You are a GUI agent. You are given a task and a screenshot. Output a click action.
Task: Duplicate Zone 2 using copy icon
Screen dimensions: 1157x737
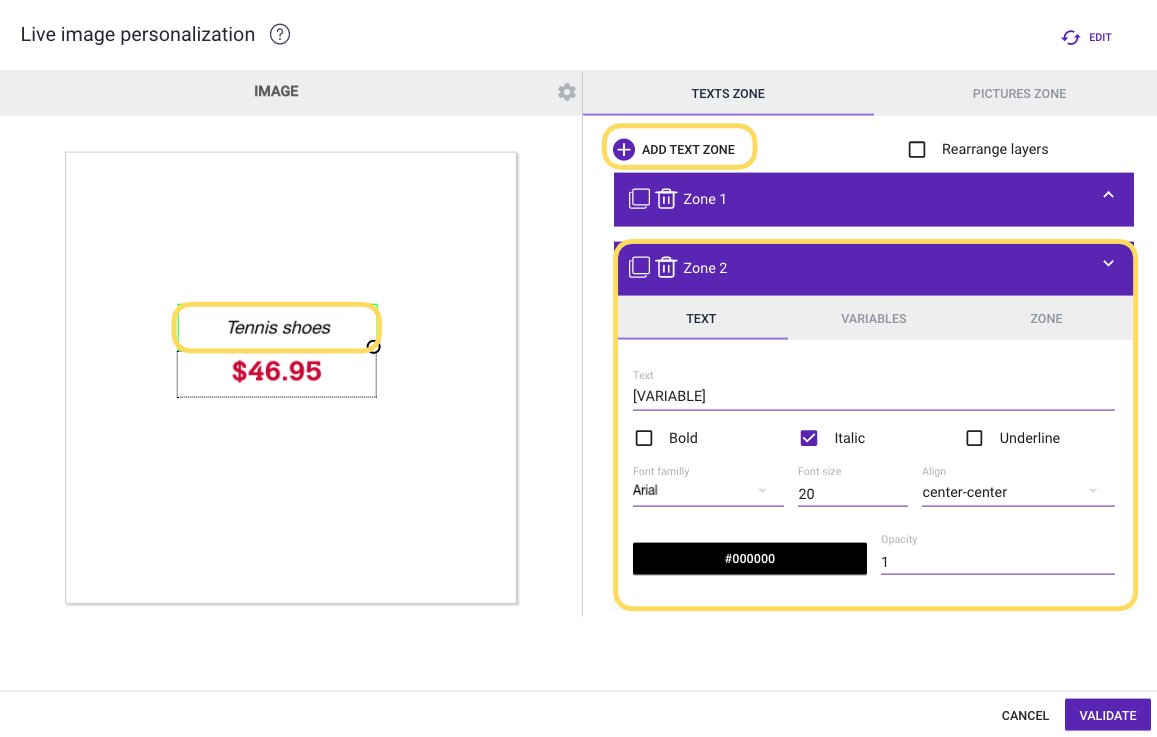pyautogui.click(x=639, y=268)
